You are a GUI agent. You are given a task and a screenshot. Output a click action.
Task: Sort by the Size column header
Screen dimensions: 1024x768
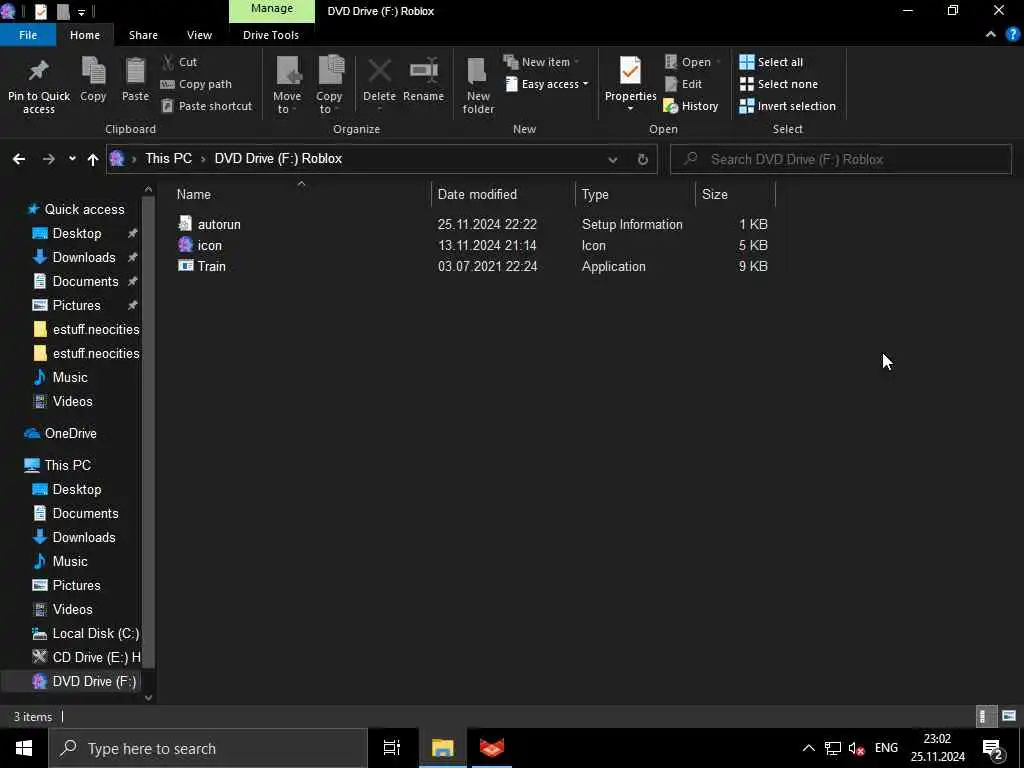735,195
